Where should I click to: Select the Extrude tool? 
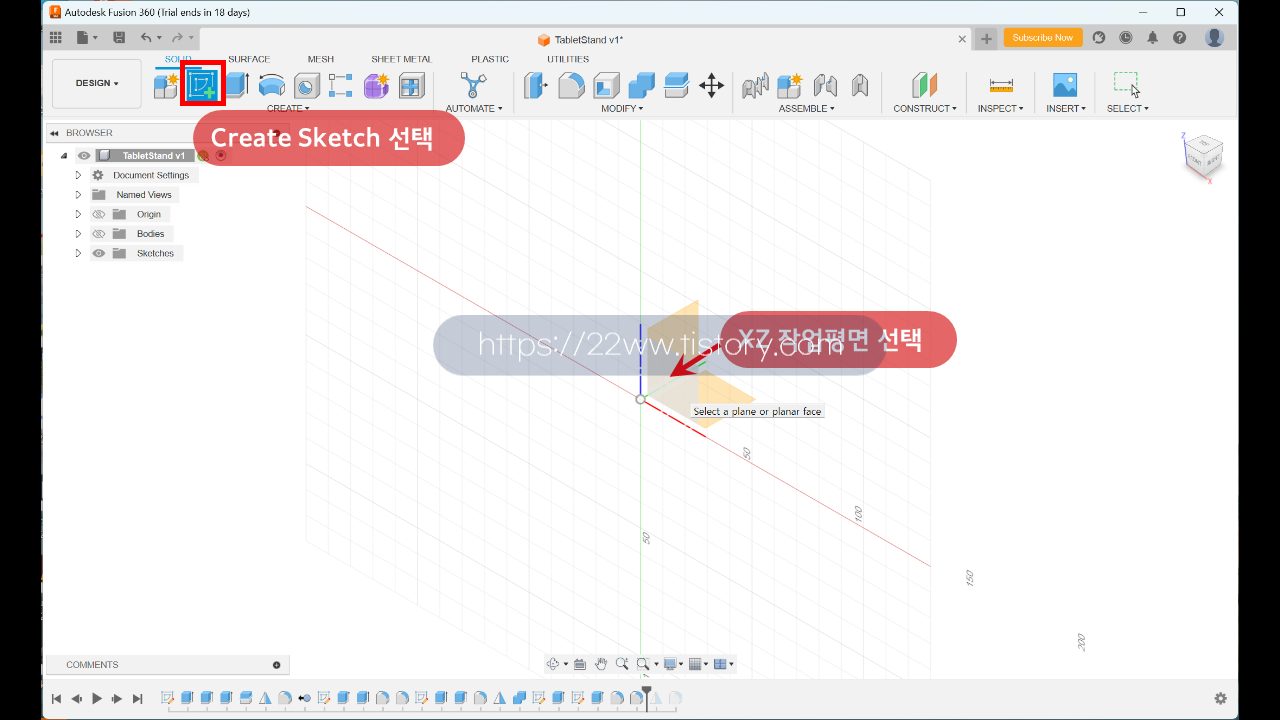click(x=237, y=85)
